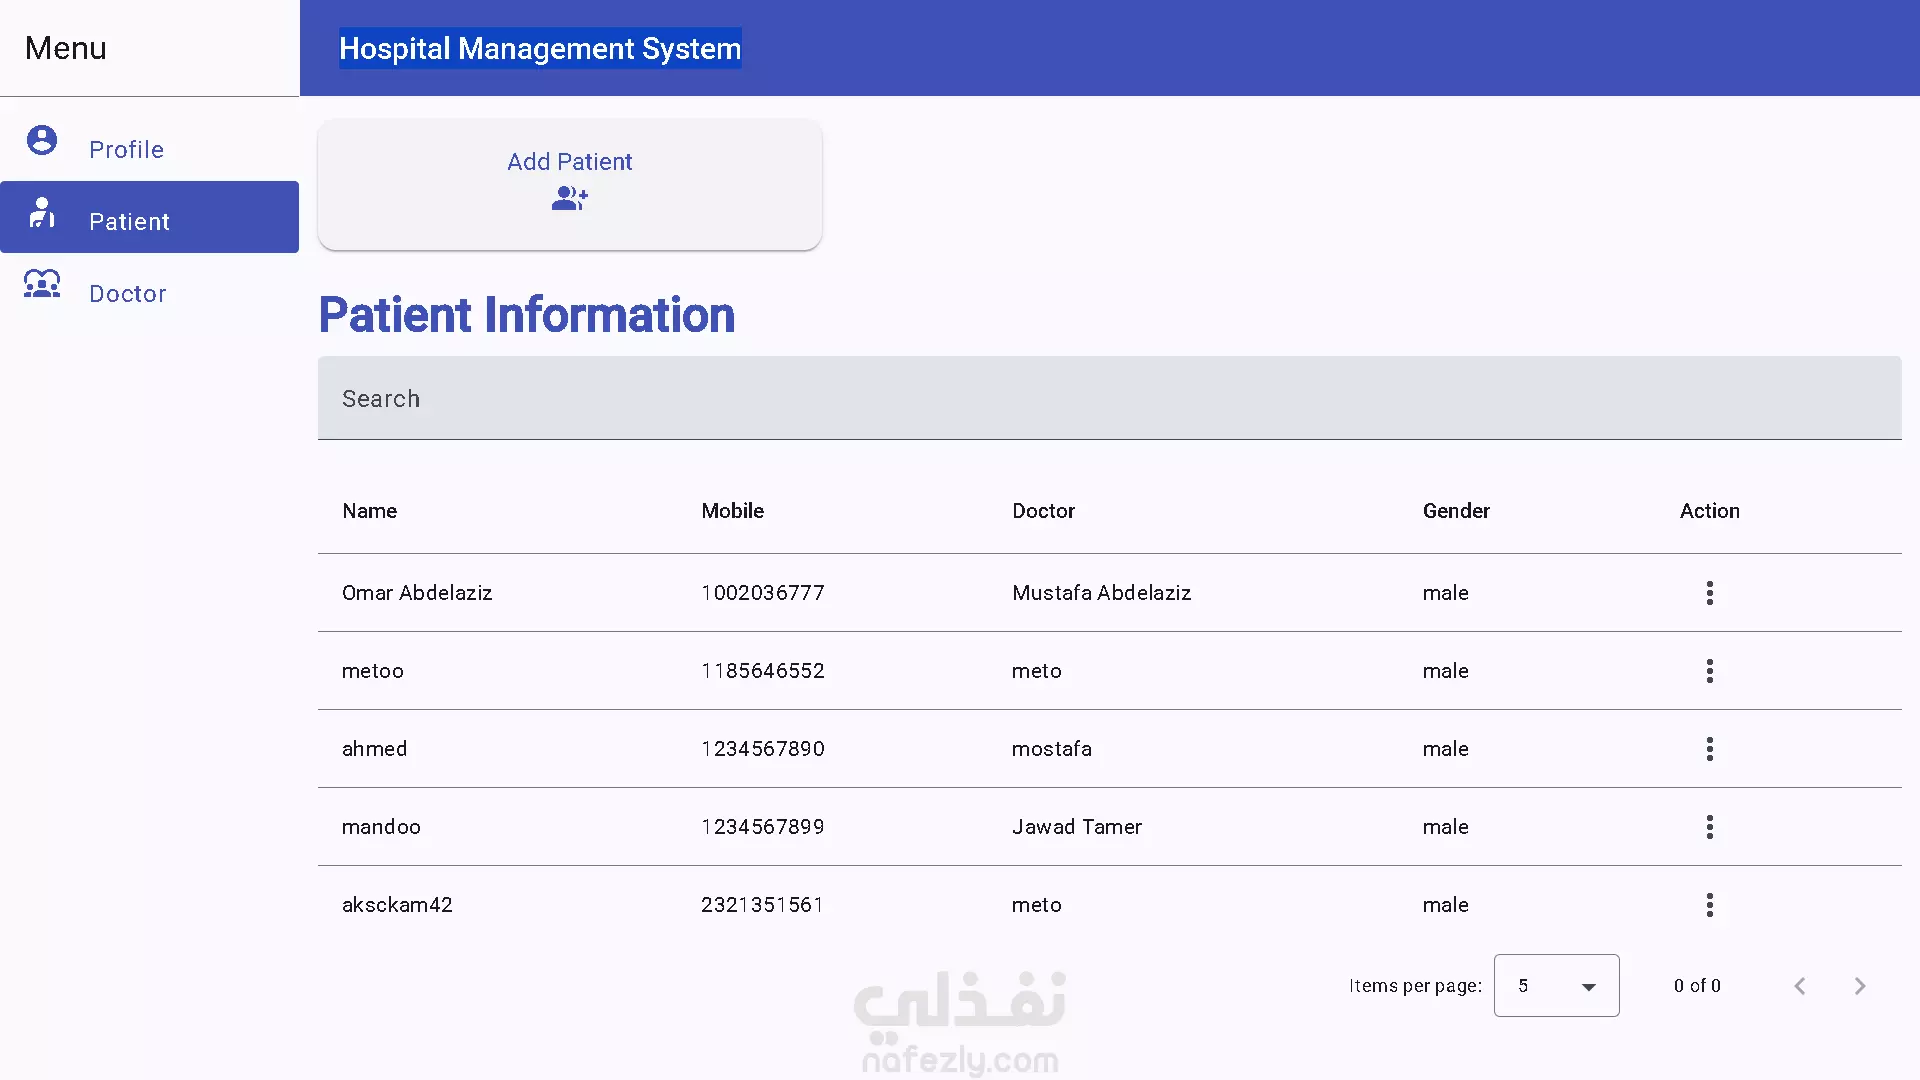Click mobile number 1234567899
1920x1080 pixels.
(x=763, y=827)
